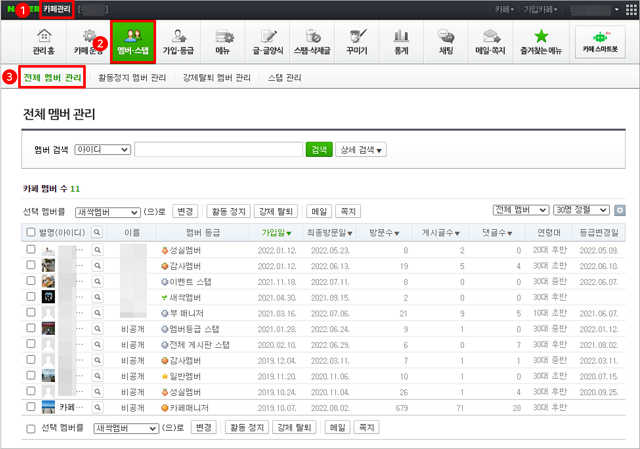Open the 메뉴 settings icon
The width and height of the screenshot is (640, 449).
point(223,36)
